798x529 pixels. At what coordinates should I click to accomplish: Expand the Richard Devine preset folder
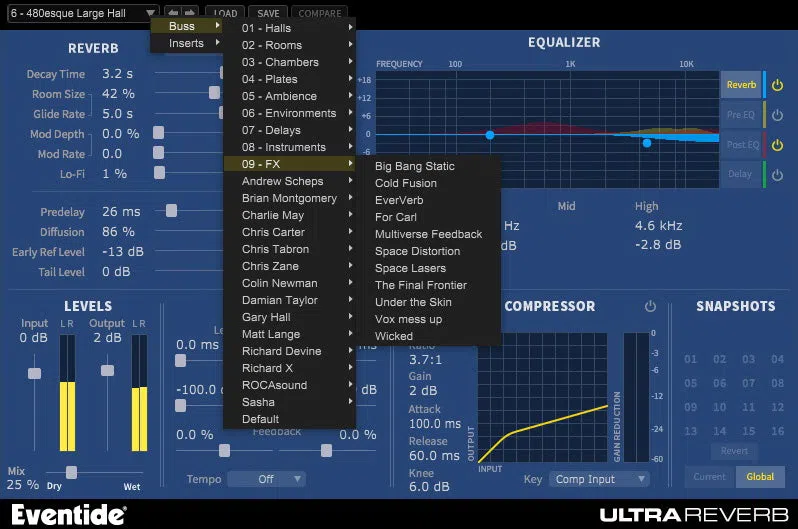click(x=290, y=351)
